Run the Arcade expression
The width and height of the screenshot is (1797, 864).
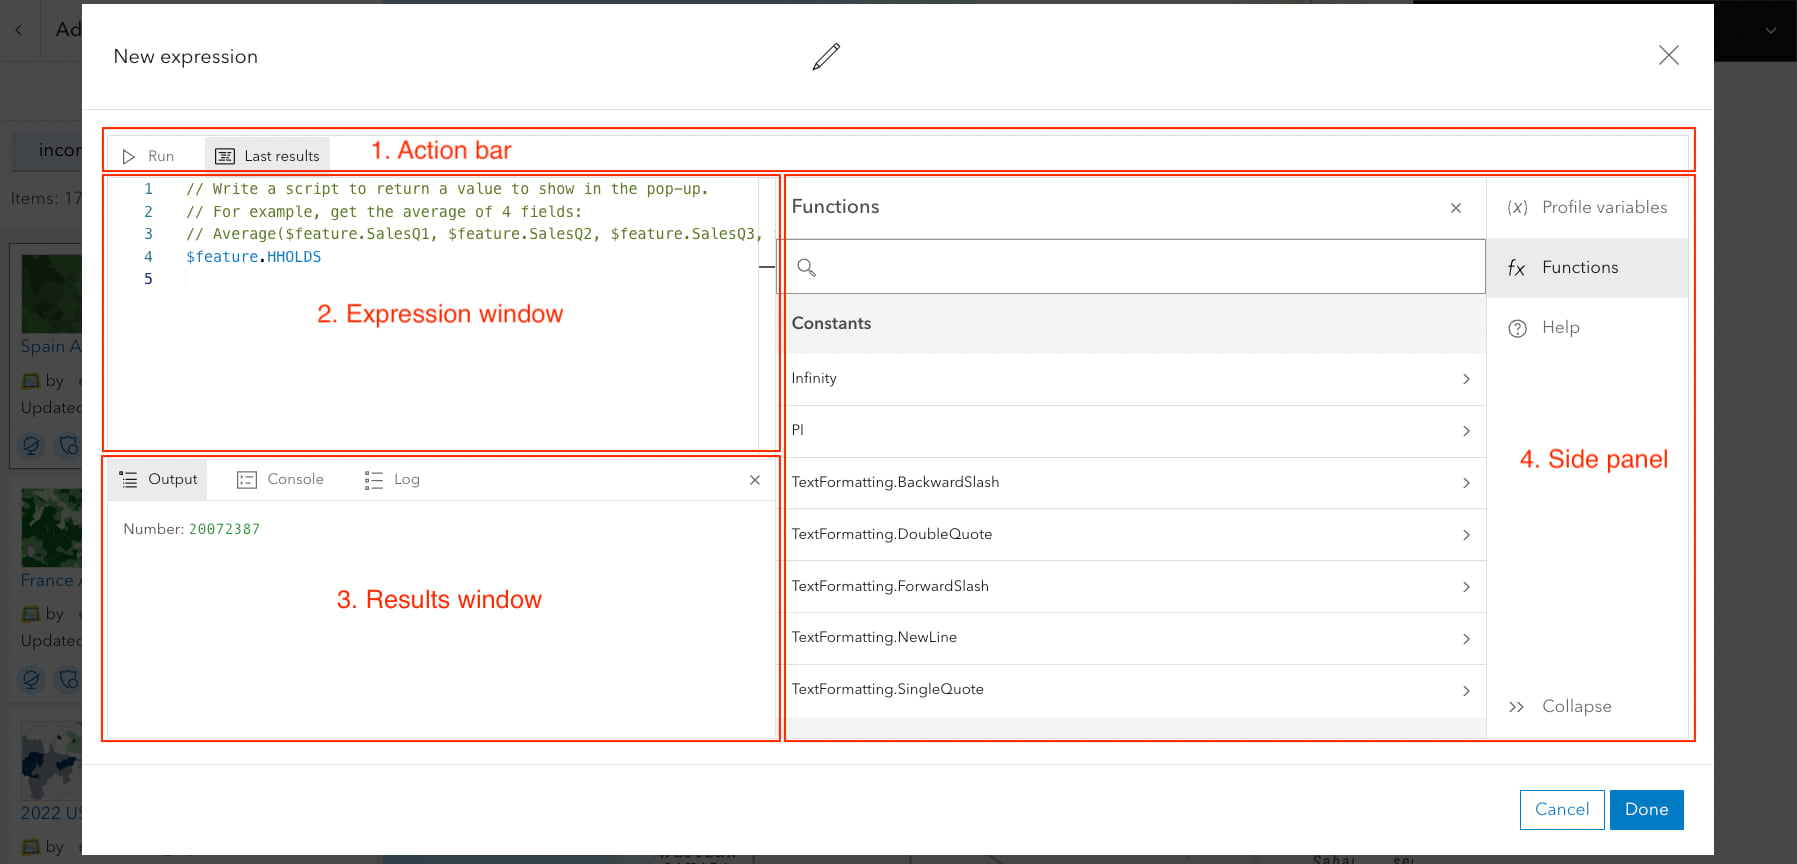(149, 156)
